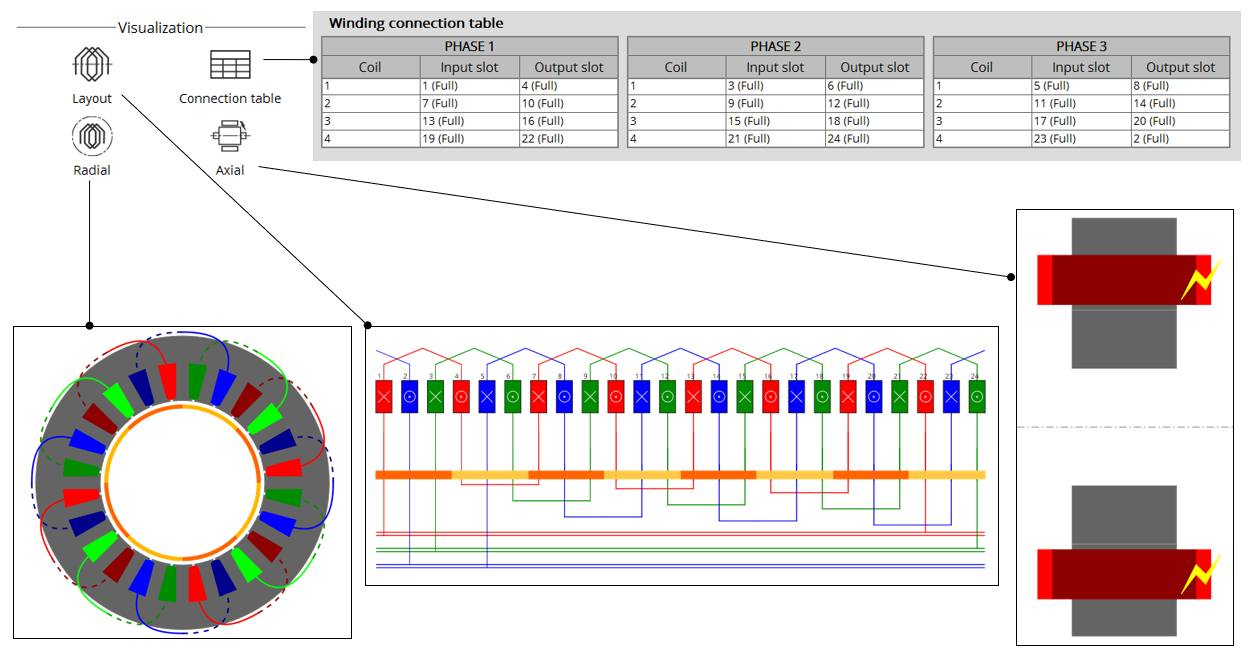
Task: Click the 2 (Full) cell in Phase 3
Action: [x=1180, y=139]
